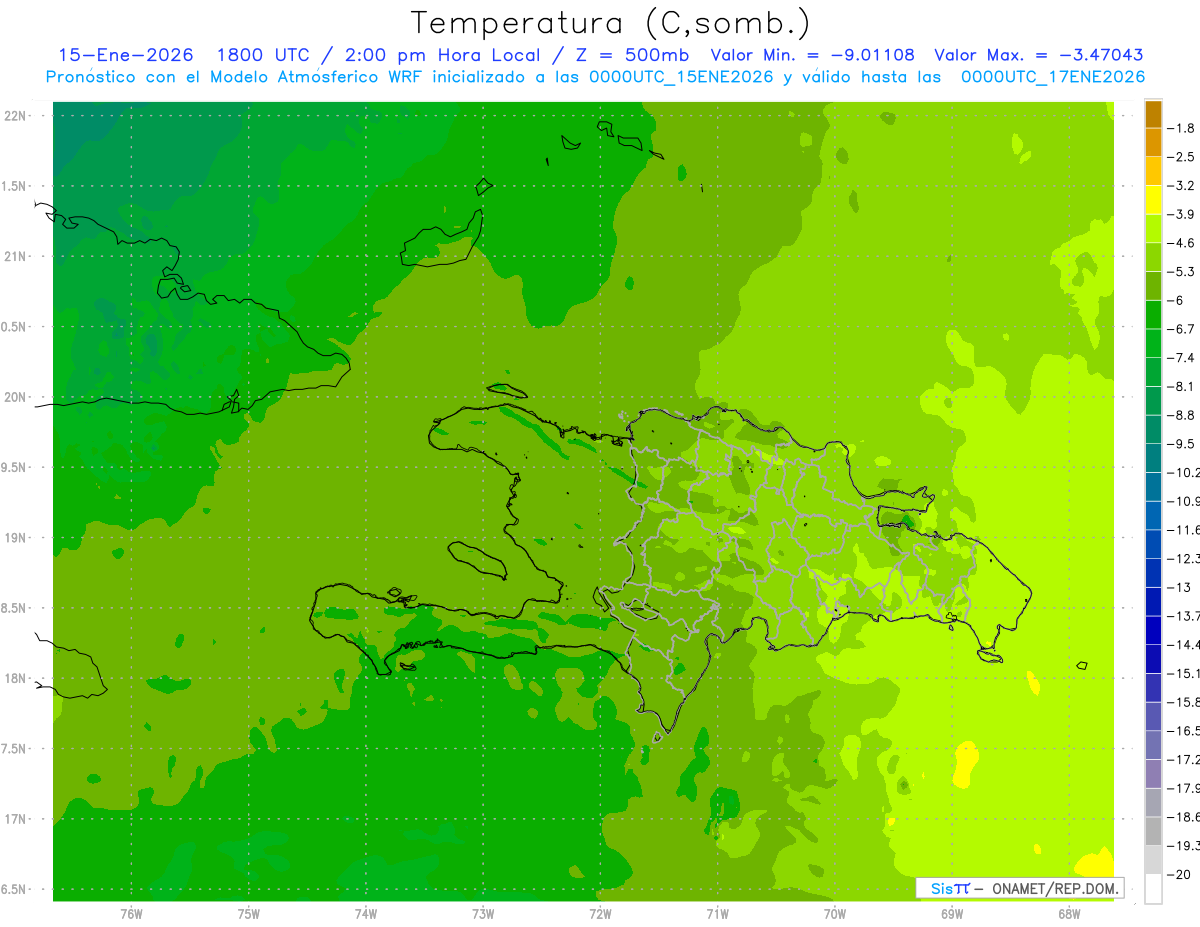Click the "SisTT - ONAMET/REP.DOM." credit box

coord(1020,888)
